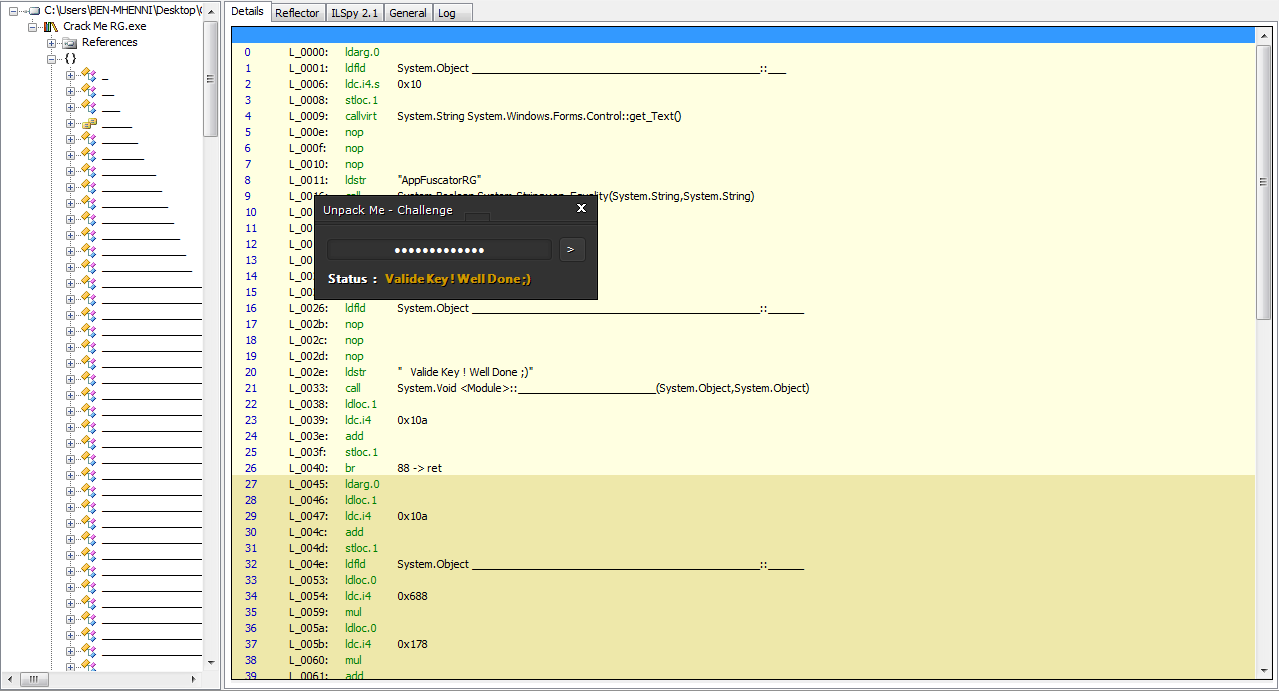The height and width of the screenshot is (691, 1279).
Task: Open the ILSpy 2.1 tab
Action: pos(354,13)
